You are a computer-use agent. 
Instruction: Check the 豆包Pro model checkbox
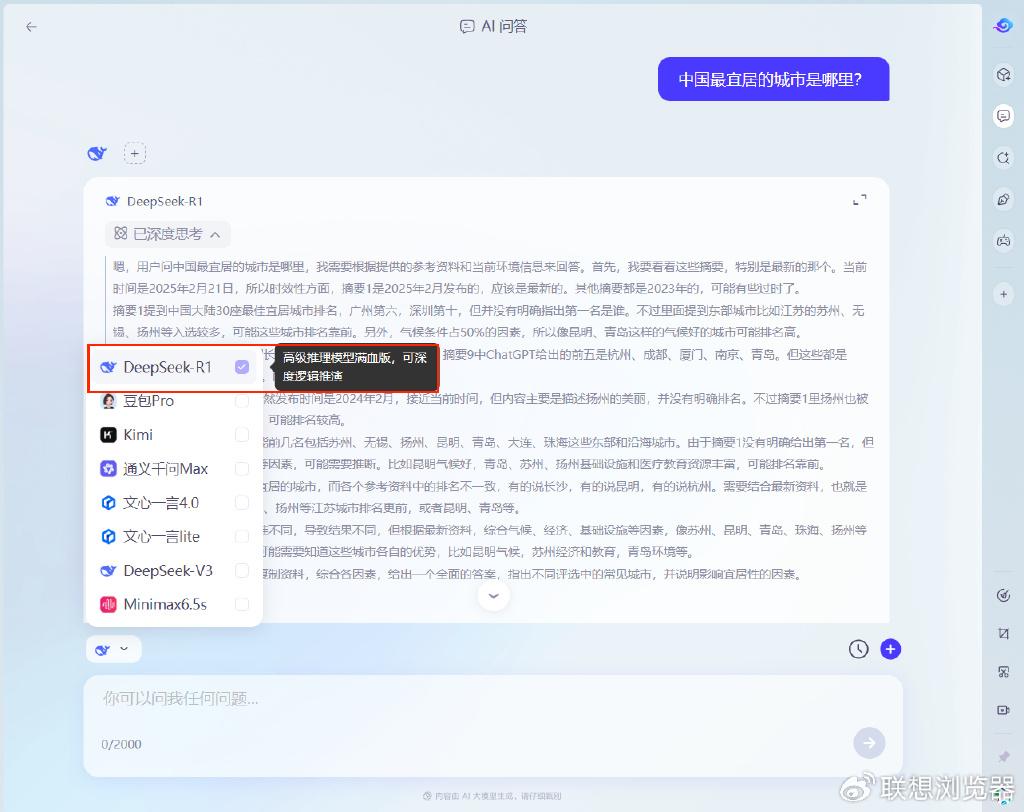pyautogui.click(x=242, y=401)
